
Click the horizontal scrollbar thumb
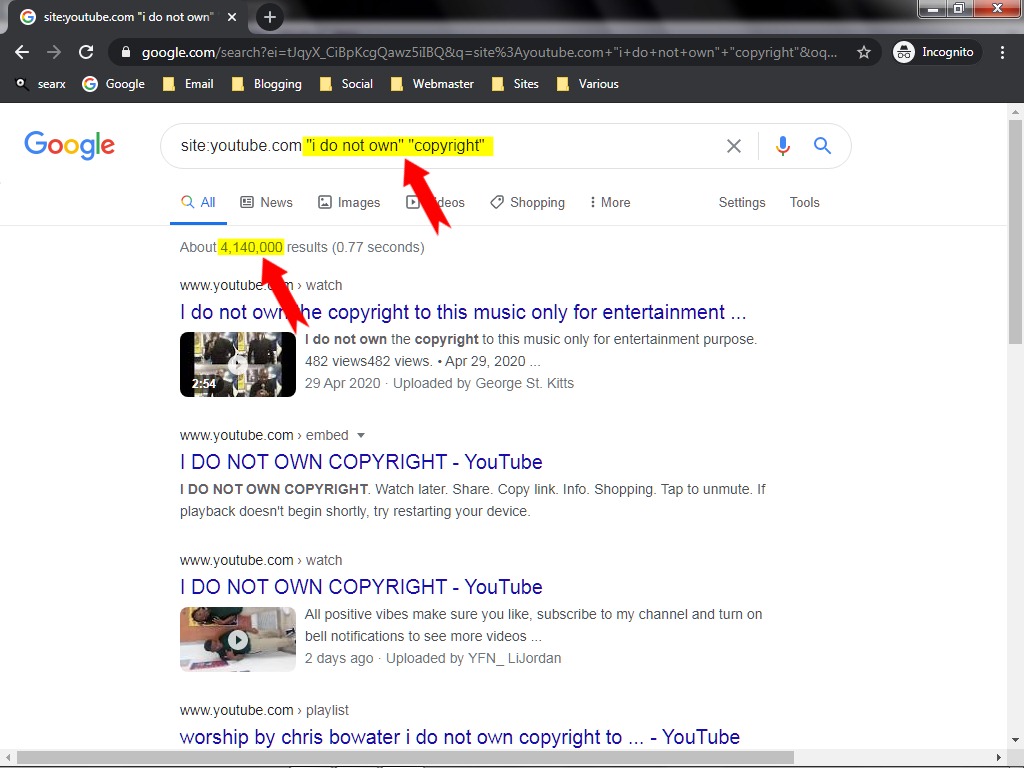tap(405, 758)
